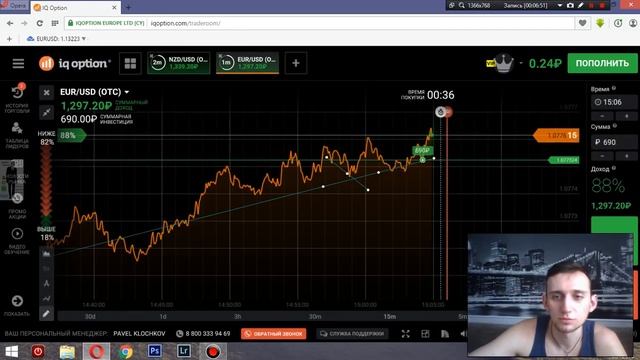
Task: Open trading history in the sidebar
Action: click(17, 98)
